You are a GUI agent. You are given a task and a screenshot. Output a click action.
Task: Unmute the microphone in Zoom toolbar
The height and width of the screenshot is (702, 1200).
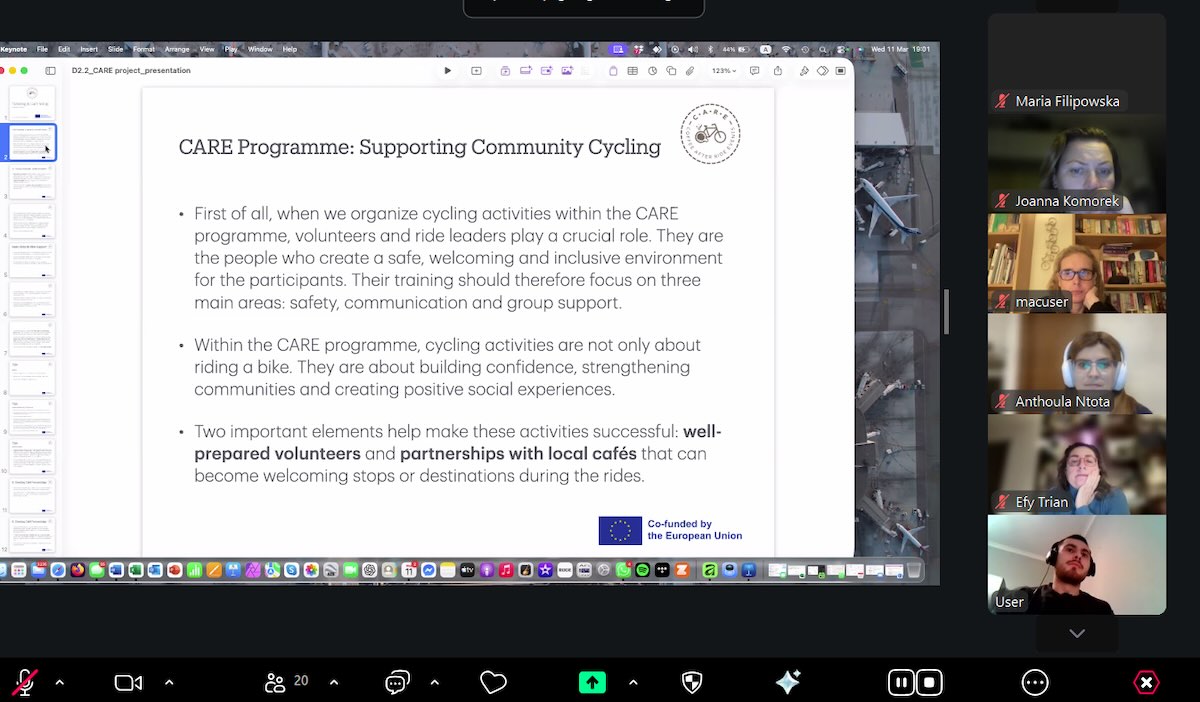point(24,683)
